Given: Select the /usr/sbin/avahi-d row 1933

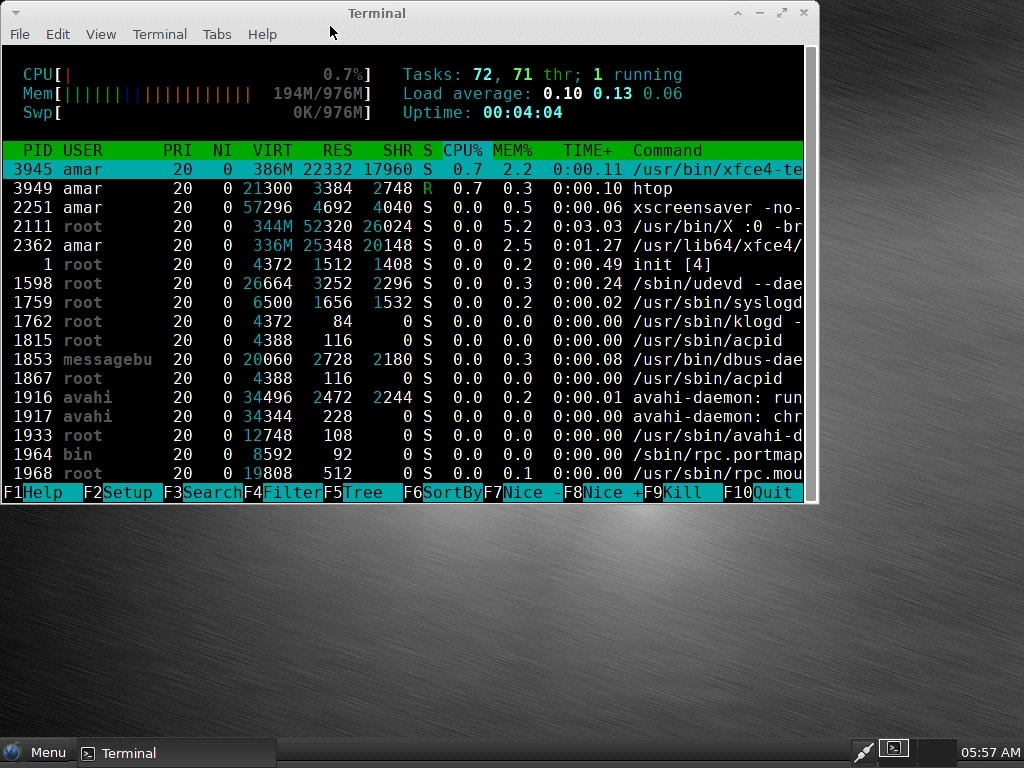Looking at the screenshot, I should (403, 435).
